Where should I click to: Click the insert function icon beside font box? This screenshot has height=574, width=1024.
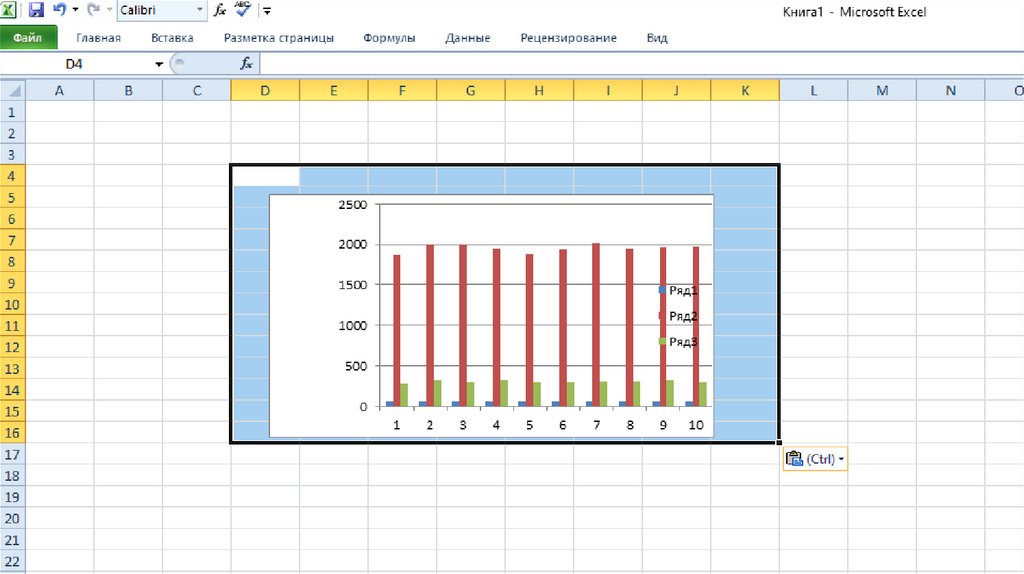pos(220,10)
